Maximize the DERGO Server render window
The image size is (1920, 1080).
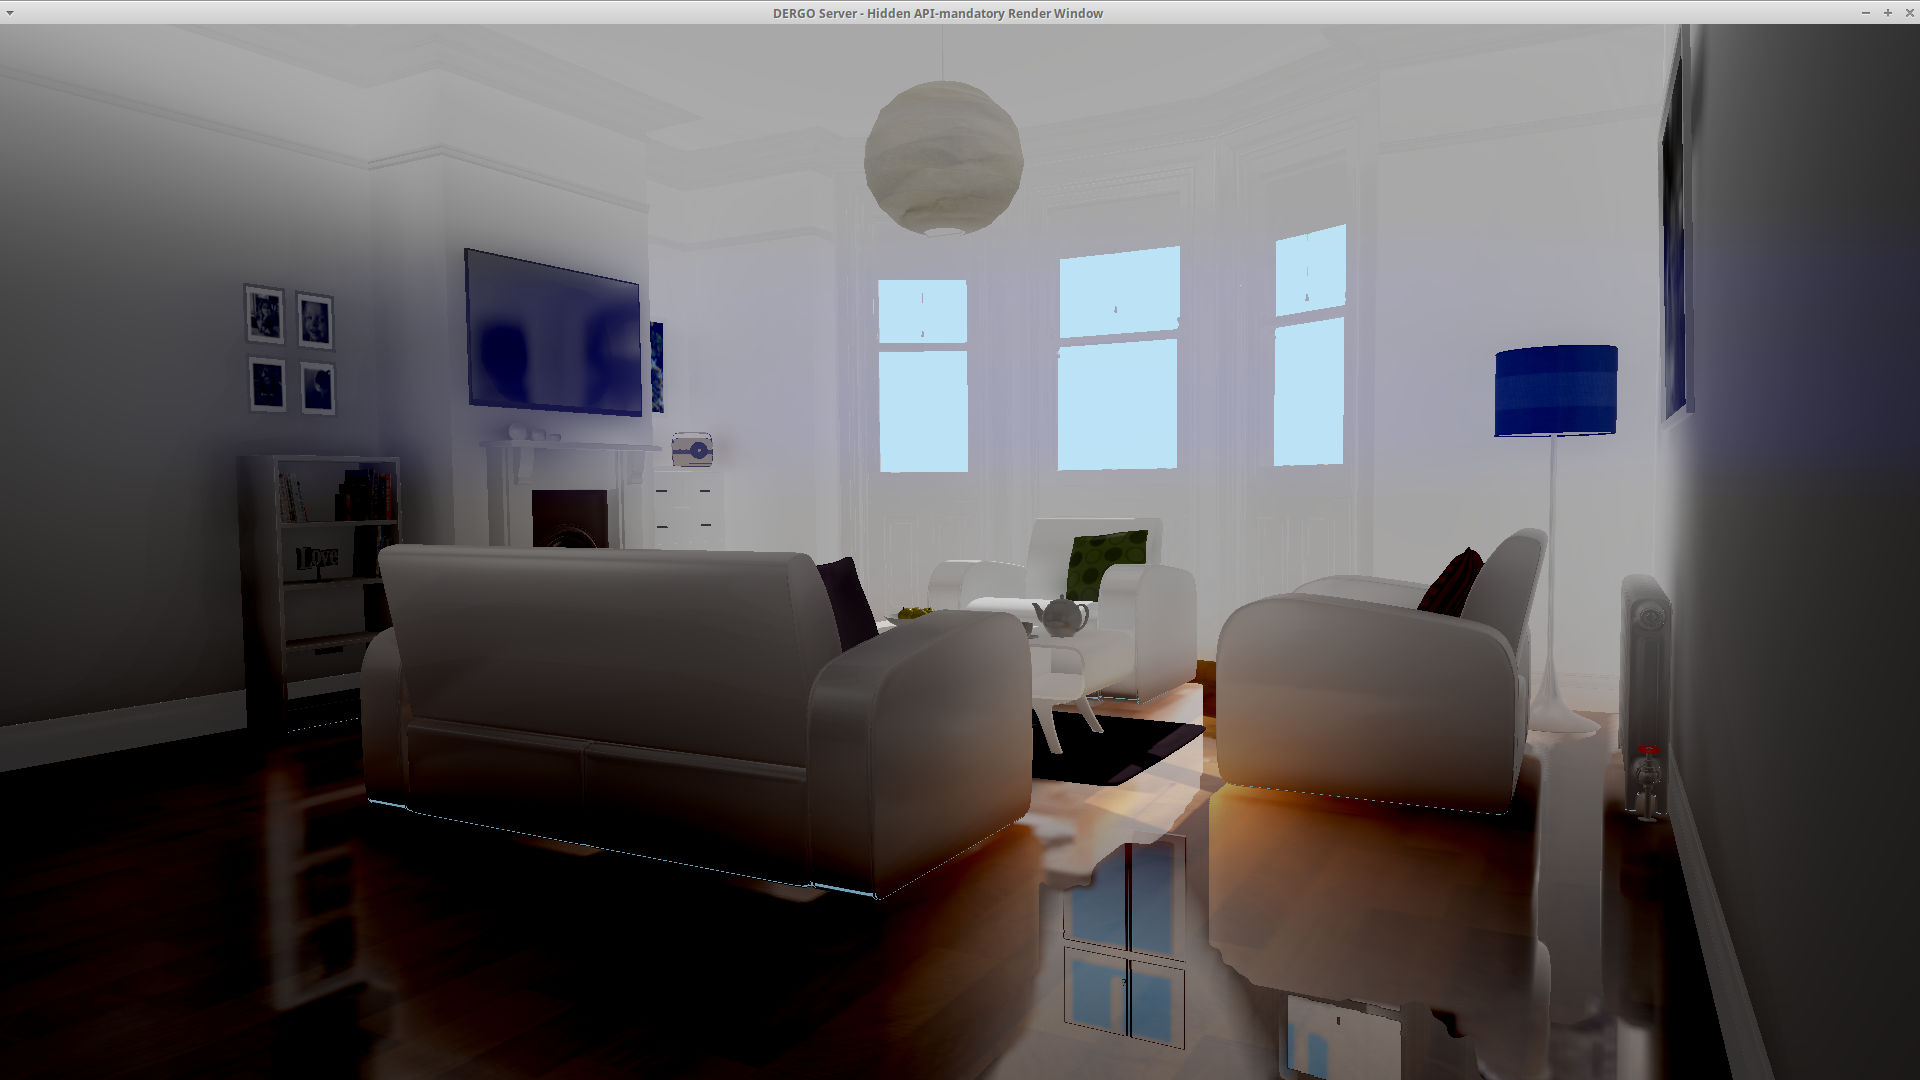point(1887,13)
